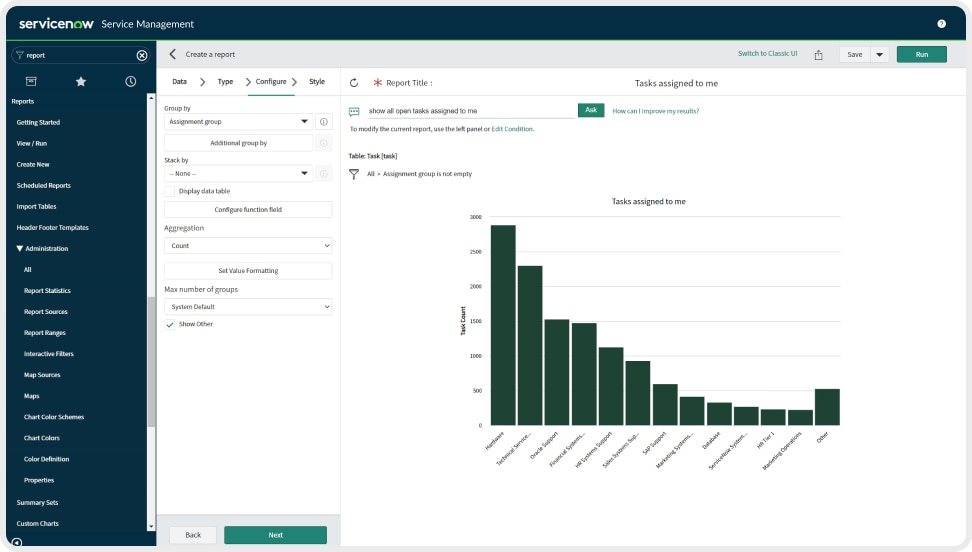This screenshot has height=552, width=972.
Task: Clear the navigator filter search text
Action: (x=142, y=55)
